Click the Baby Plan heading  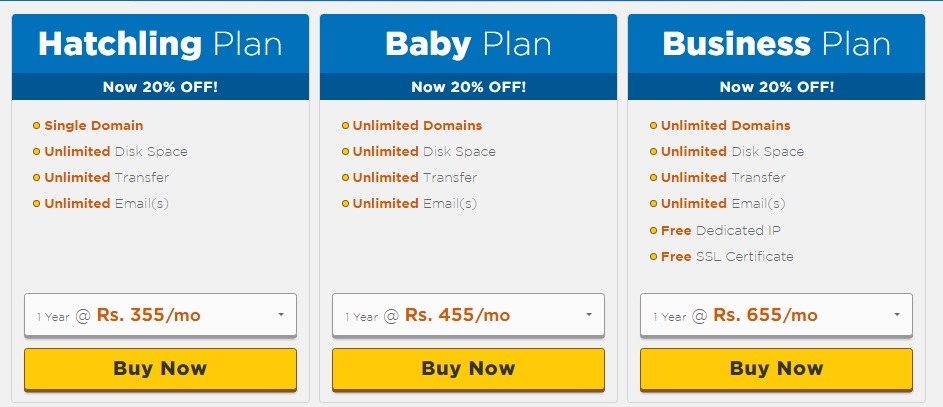pos(468,45)
